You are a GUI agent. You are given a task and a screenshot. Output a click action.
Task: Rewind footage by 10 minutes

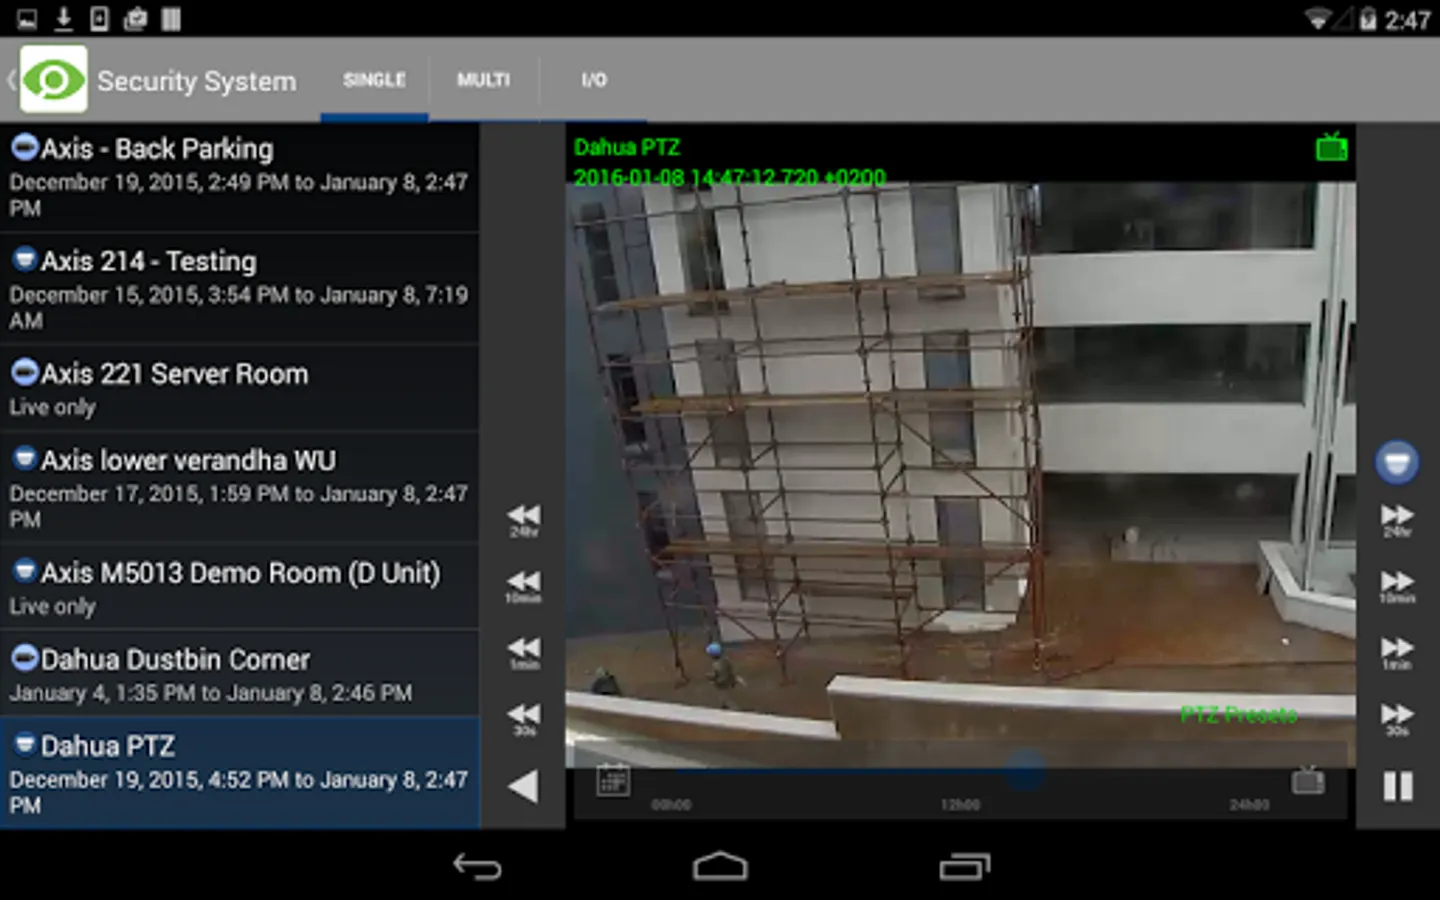(523, 586)
